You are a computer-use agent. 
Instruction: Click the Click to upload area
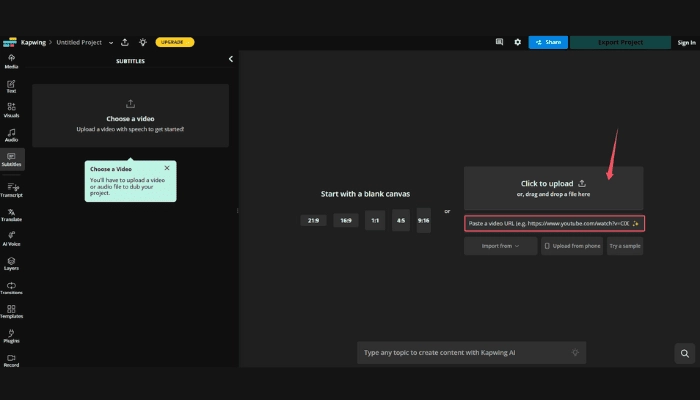tap(554, 188)
